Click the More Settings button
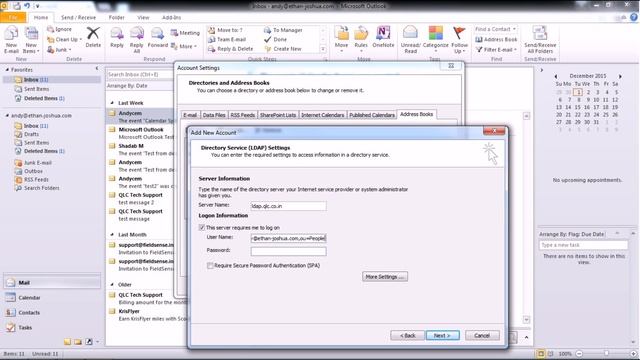The width and height of the screenshot is (640, 360). pyautogui.click(x=384, y=277)
